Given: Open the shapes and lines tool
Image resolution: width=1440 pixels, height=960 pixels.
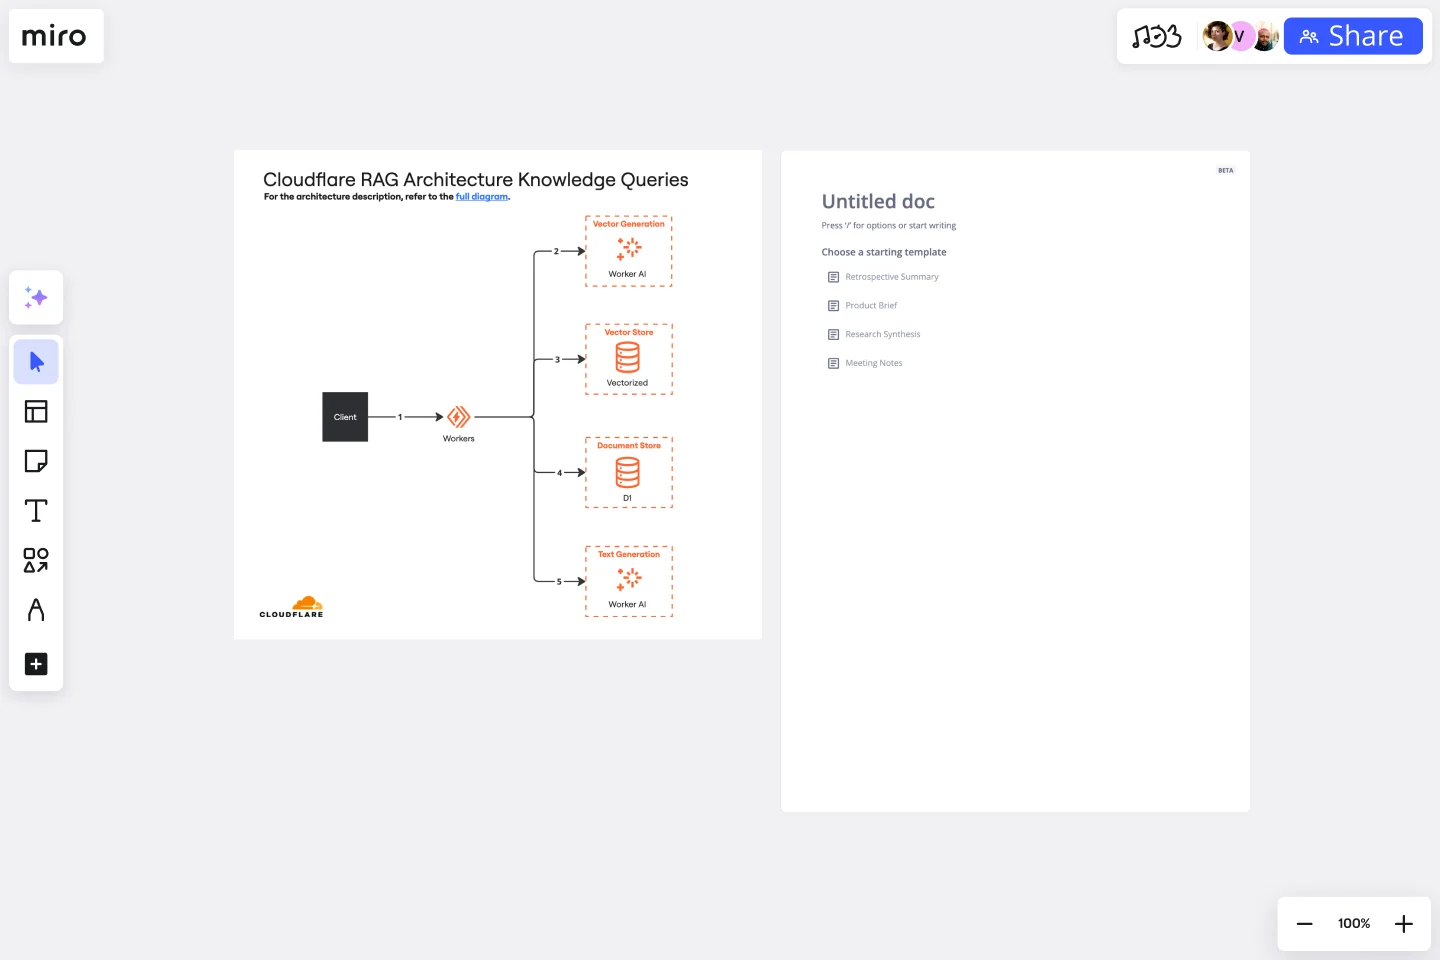Looking at the screenshot, I should 36,560.
